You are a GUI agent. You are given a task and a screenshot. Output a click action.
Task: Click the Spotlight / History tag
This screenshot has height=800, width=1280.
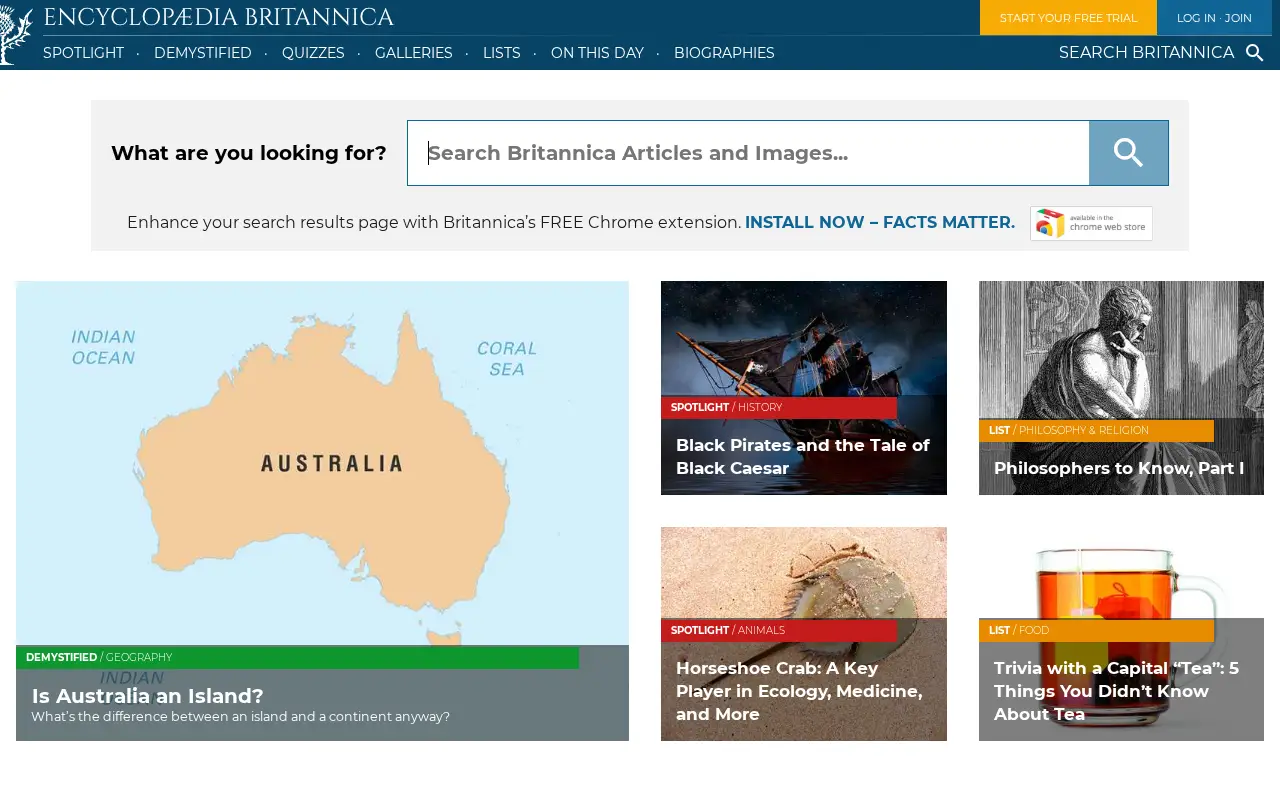point(779,407)
